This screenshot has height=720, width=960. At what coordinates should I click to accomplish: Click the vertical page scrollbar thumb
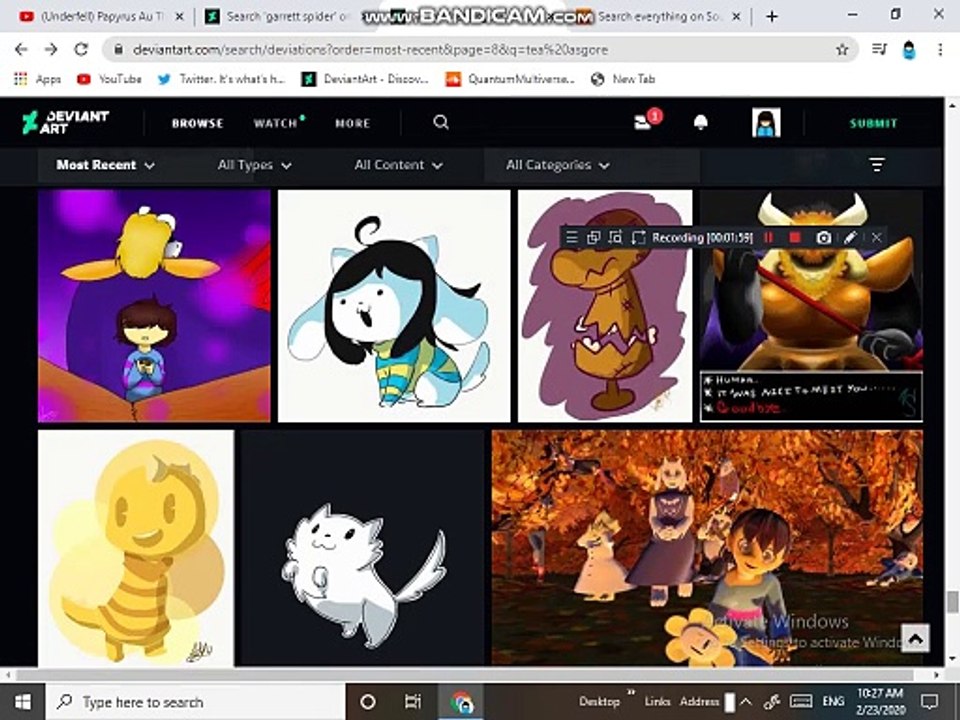coord(952,601)
